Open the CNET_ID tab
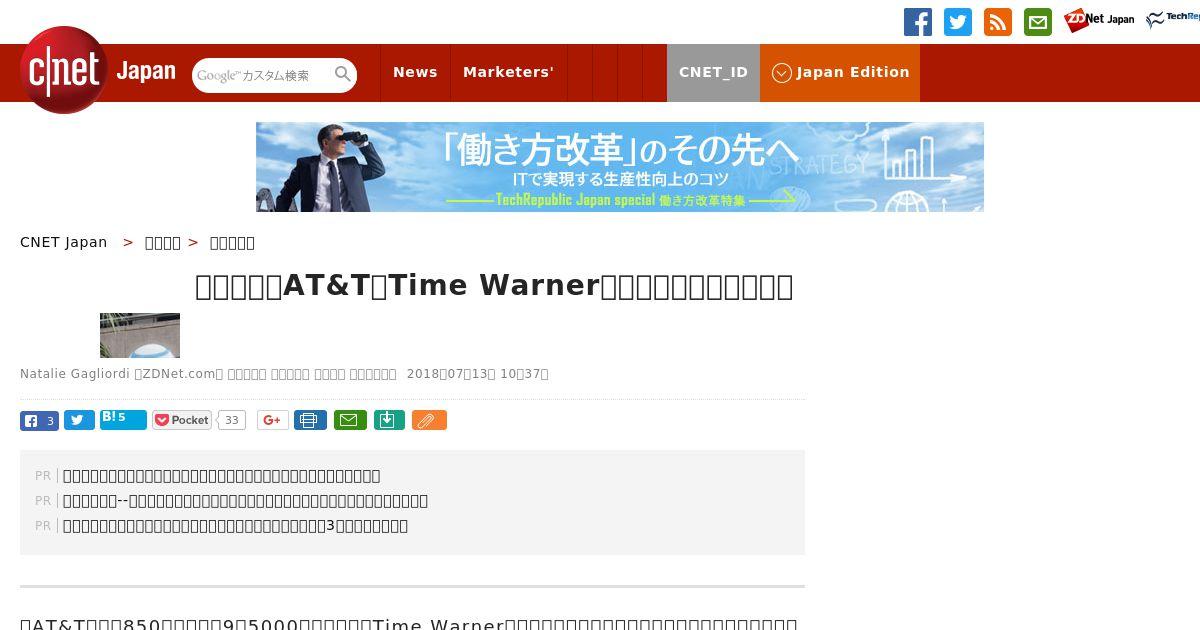This screenshot has width=1200, height=630. point(713,72)
